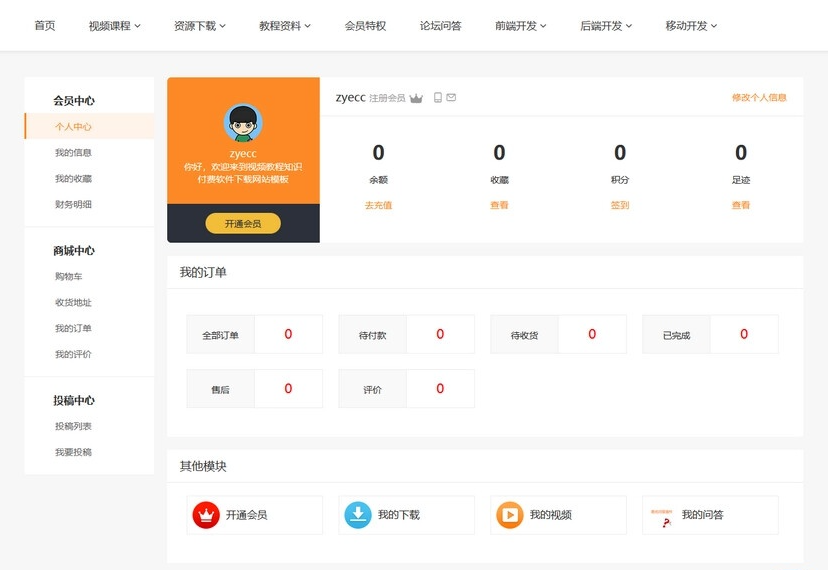828x570 pixels.
Task: Open 论坛问答 in the top navigation
Action: (x=440, y=26)
